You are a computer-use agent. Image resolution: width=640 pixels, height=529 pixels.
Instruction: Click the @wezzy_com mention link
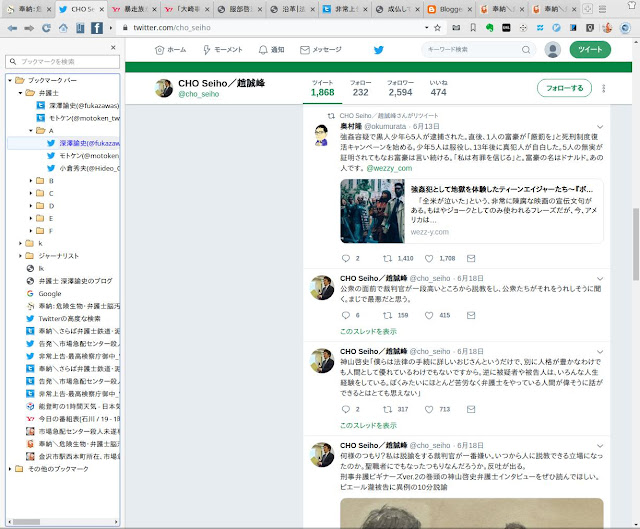389,168
